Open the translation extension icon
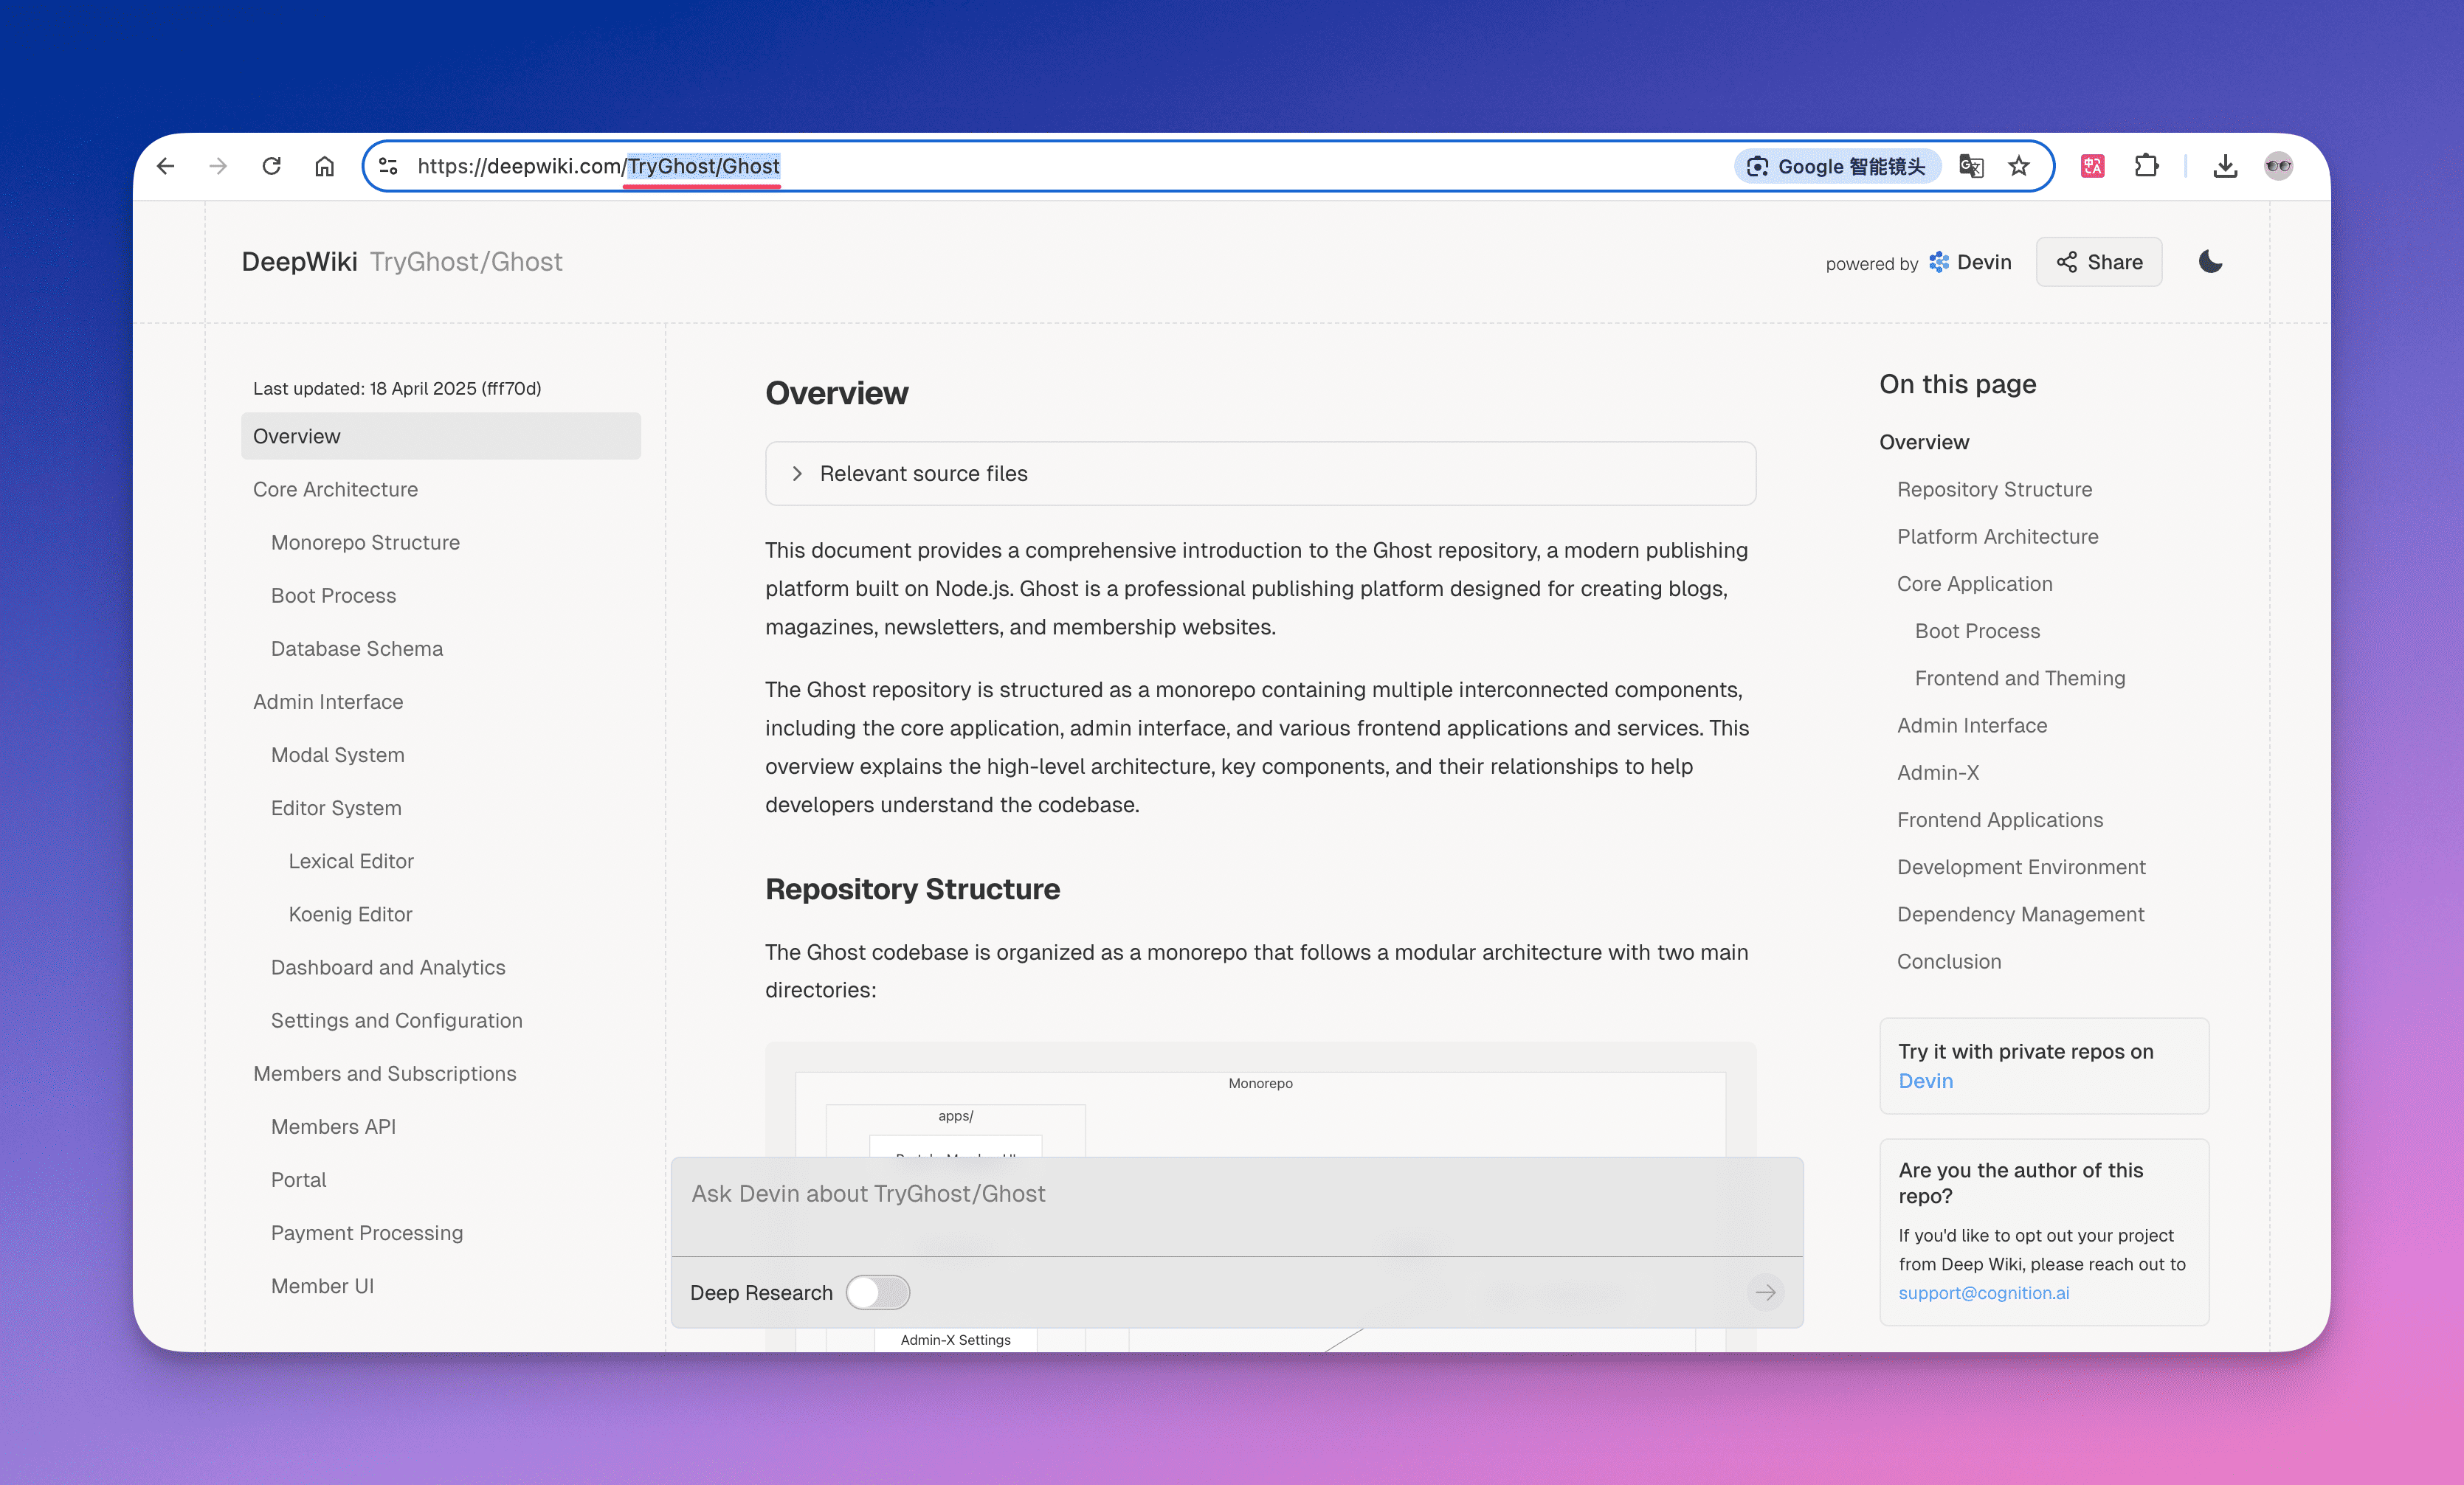This screenshot has height=1485, width=2464. (2093, 166)
